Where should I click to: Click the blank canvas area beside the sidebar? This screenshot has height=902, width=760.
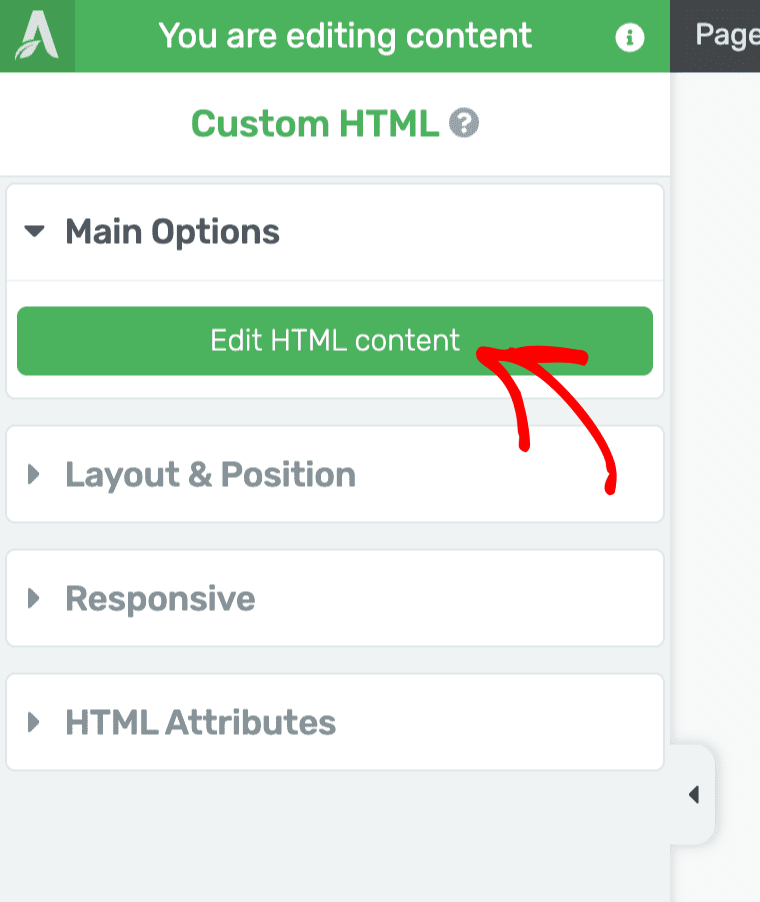[715, 403]
